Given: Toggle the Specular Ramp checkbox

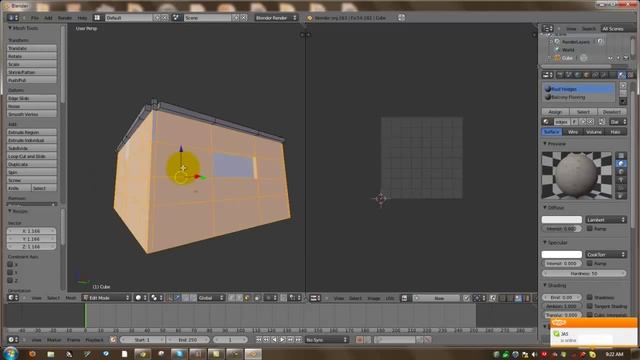Looking at the screenshot, I should [x=589, y=263].
